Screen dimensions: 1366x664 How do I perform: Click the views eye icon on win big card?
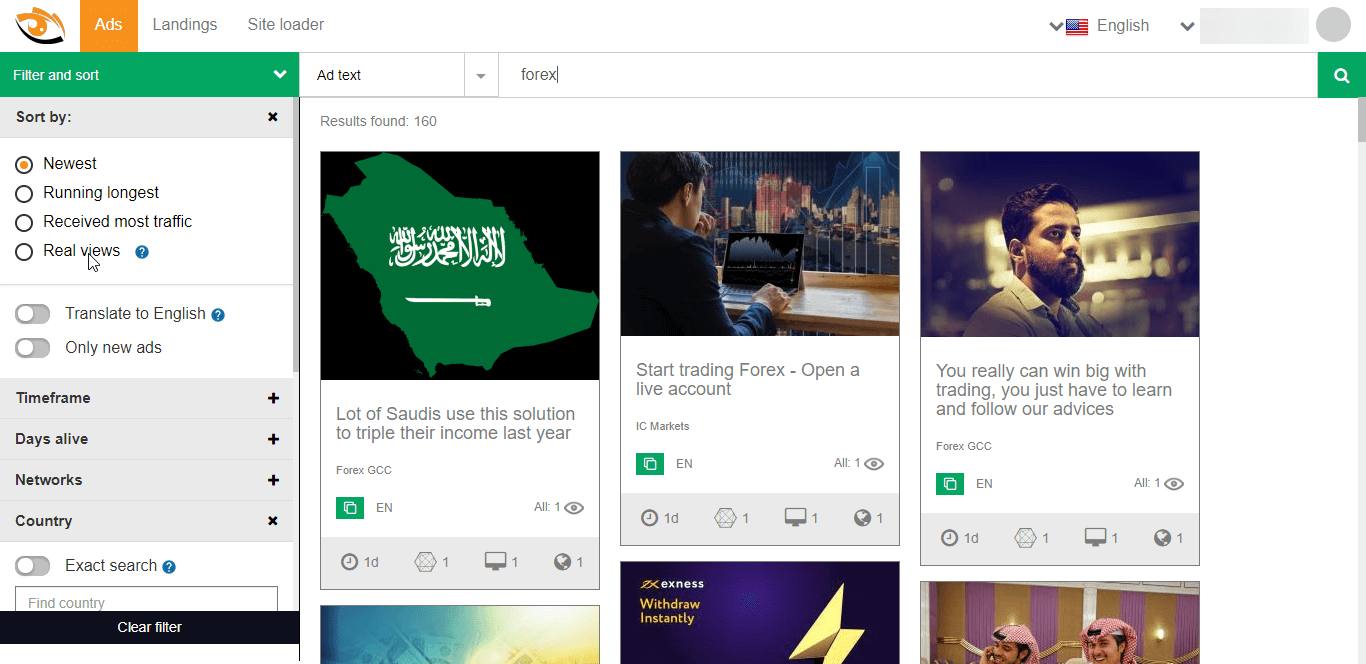[1174, 484]
